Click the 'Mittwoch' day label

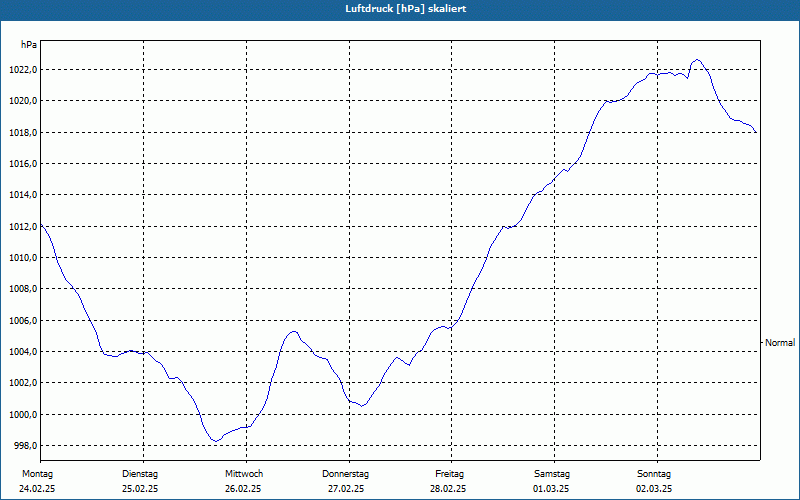pos(244,474)
